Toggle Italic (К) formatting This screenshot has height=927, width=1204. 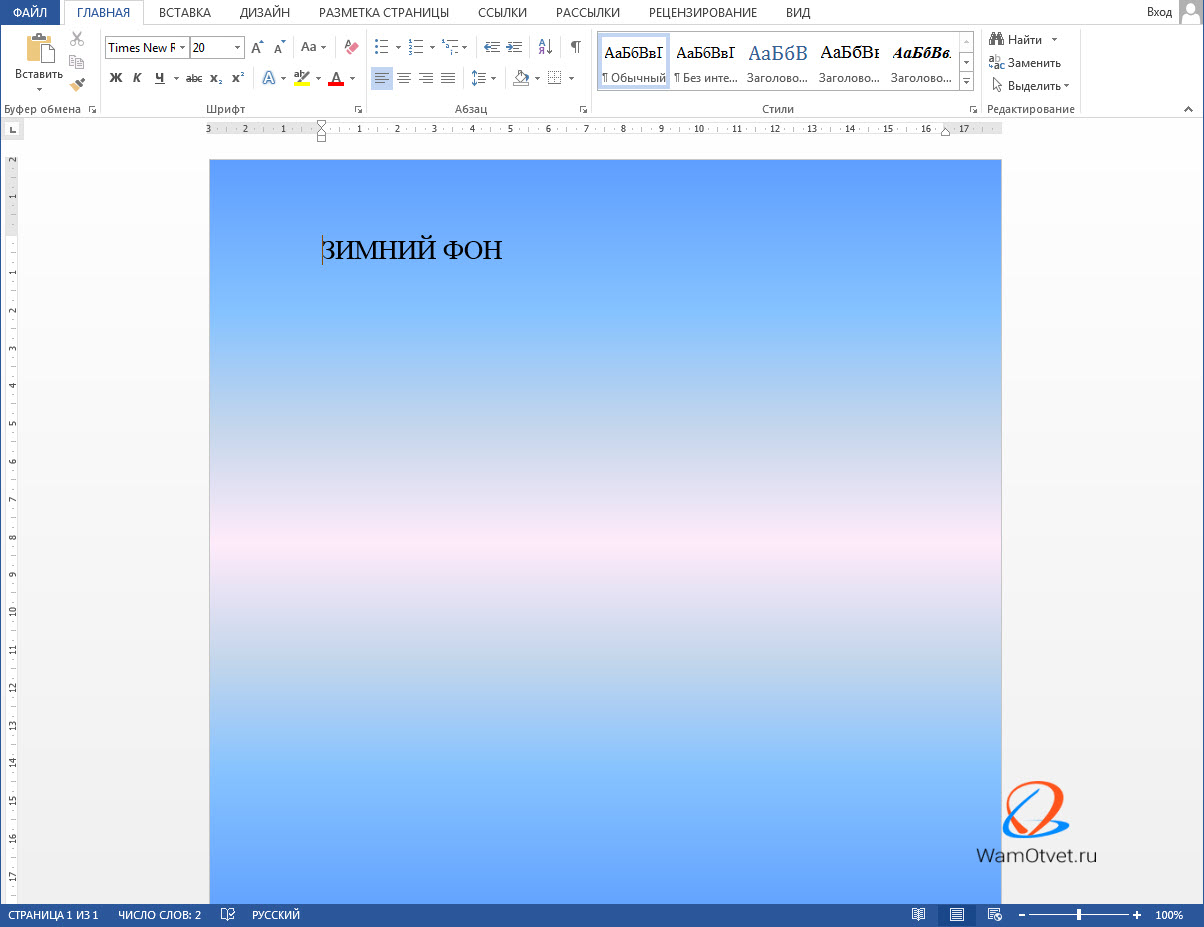tap(137, 78)
